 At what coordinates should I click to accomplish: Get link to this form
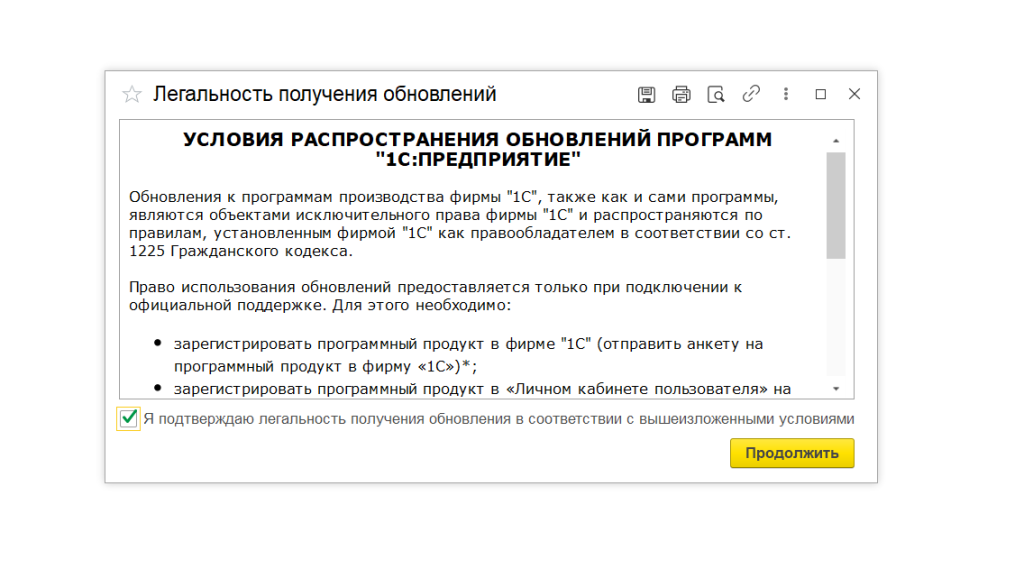751,94
